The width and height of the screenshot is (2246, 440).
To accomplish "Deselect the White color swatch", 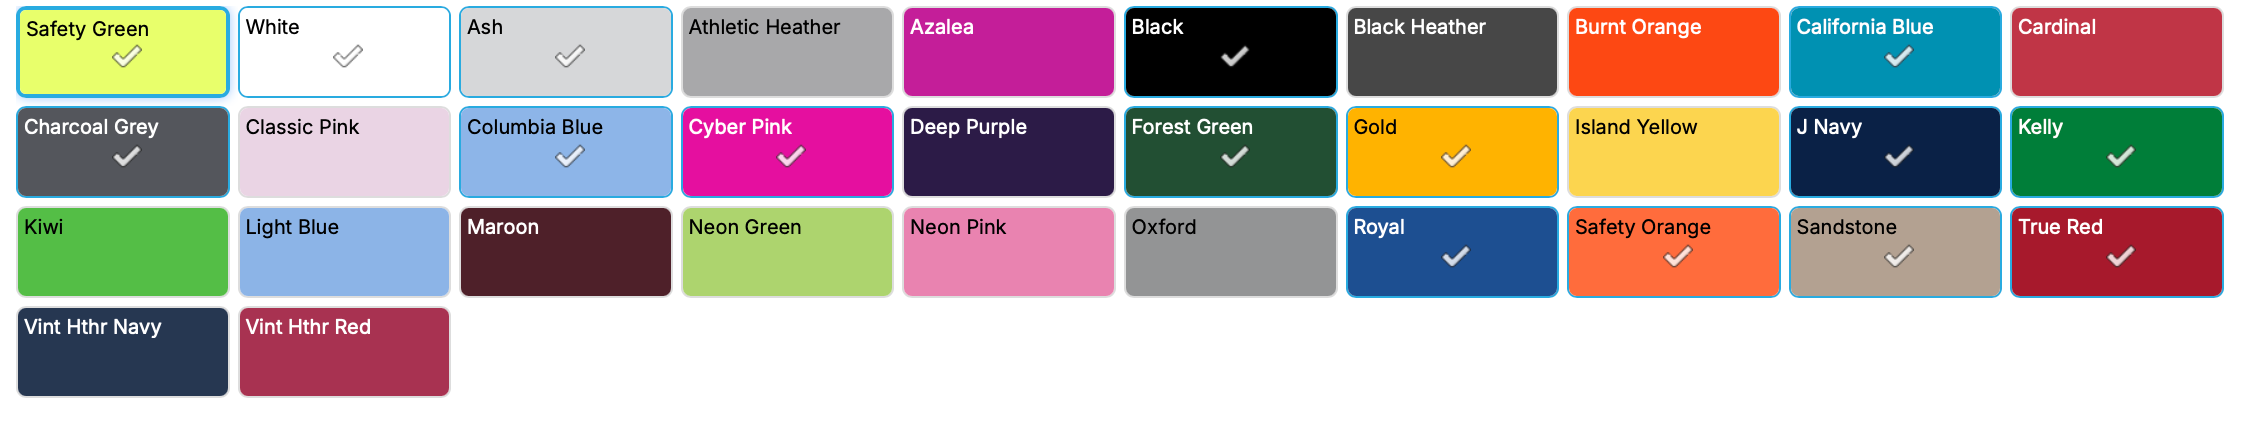I will tap(347, 57).
